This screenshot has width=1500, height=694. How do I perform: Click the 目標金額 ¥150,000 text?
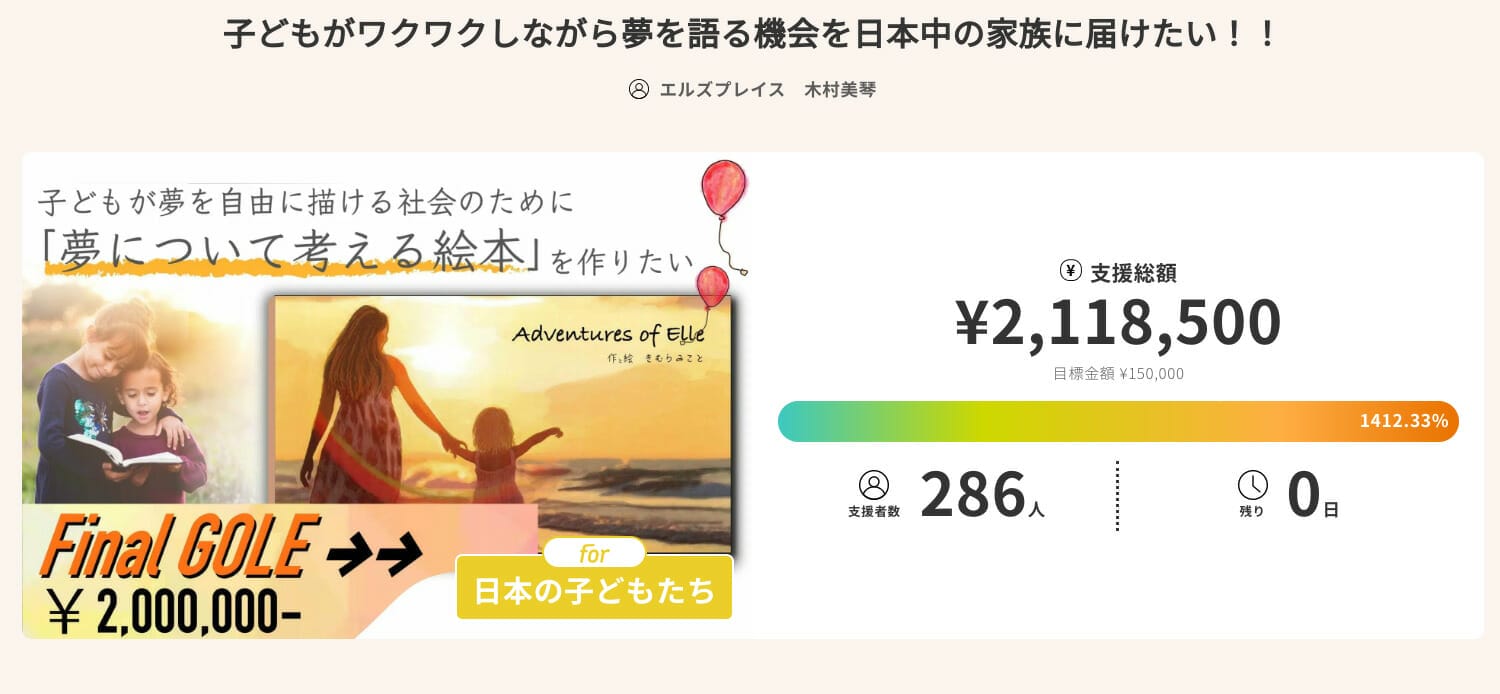1118,374
